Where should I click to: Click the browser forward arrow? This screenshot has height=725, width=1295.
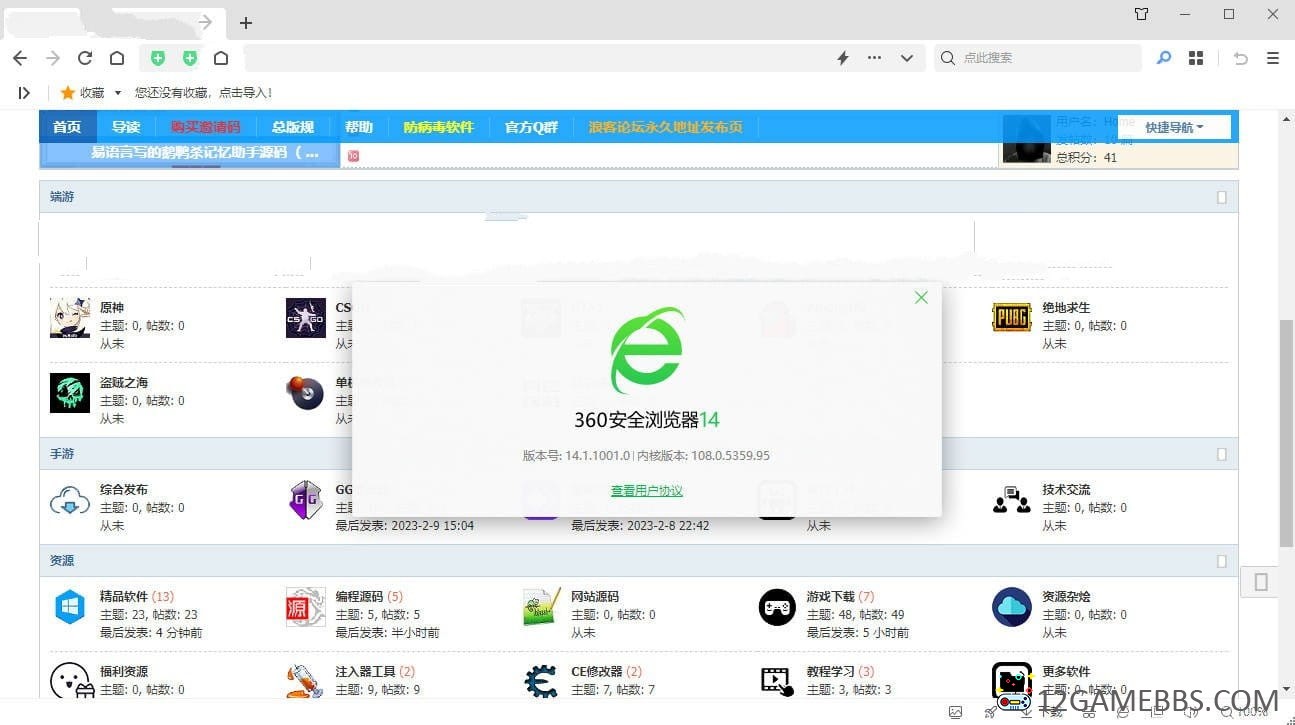(53, 58)
